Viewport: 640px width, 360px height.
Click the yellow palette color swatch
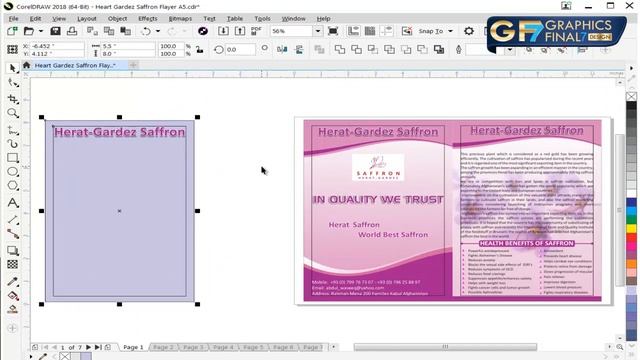pos(631,228)
